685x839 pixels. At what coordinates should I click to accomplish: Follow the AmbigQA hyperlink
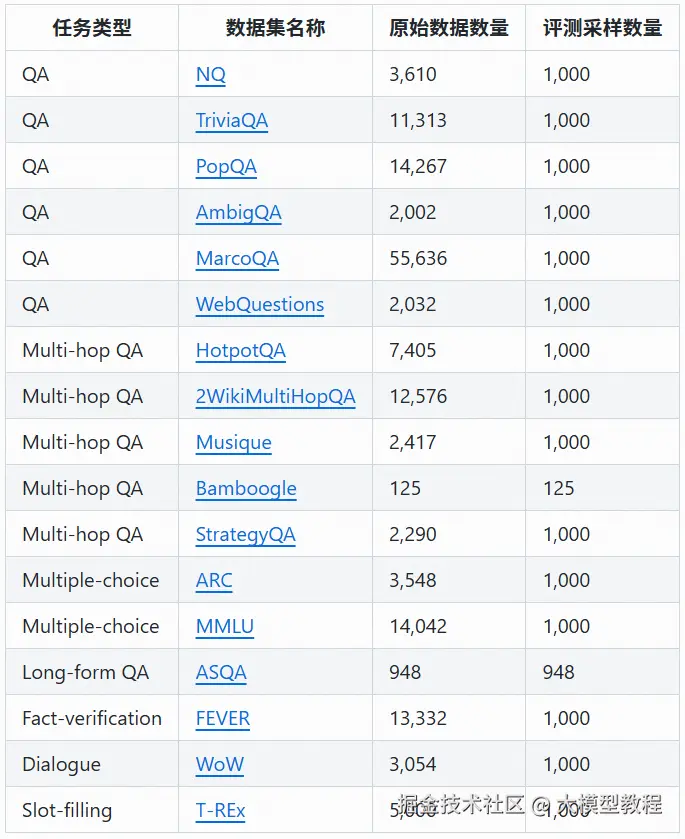[238, 213]
